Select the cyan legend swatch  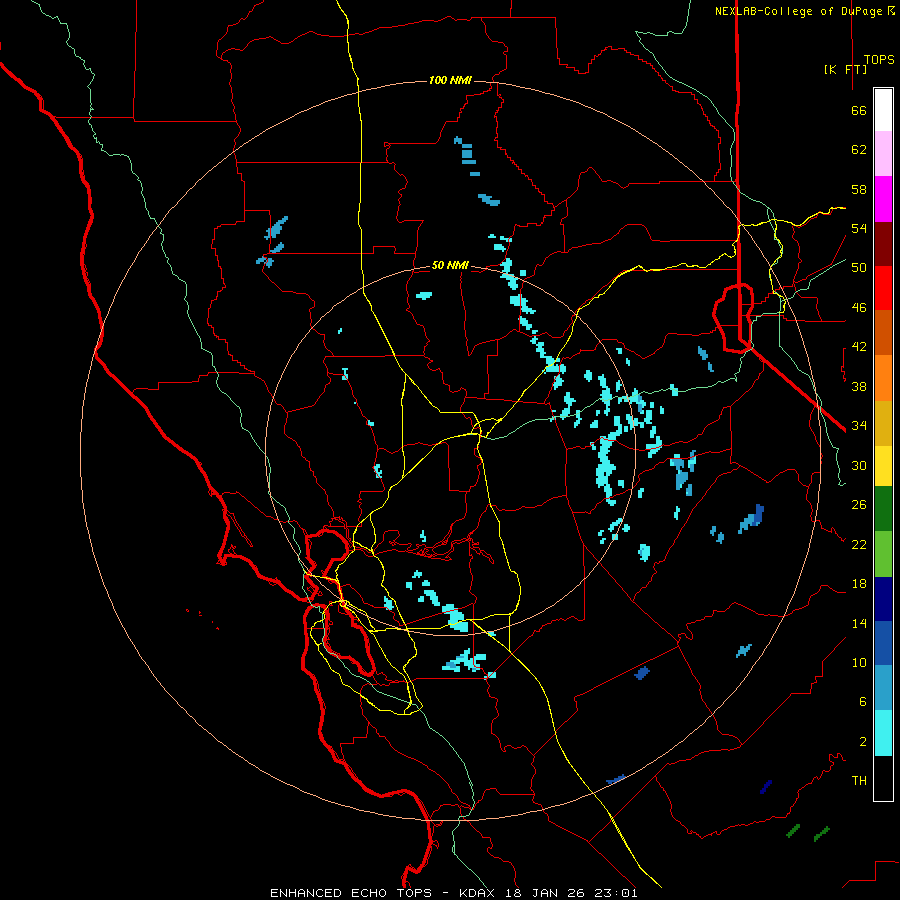pyautogui.click(x=883, y=733)
